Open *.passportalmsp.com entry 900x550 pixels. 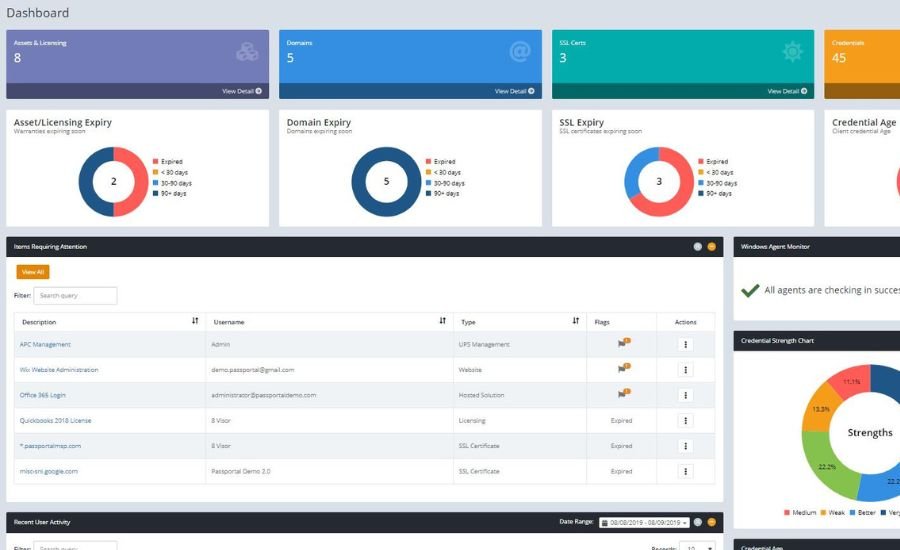[x=51, y=446]
